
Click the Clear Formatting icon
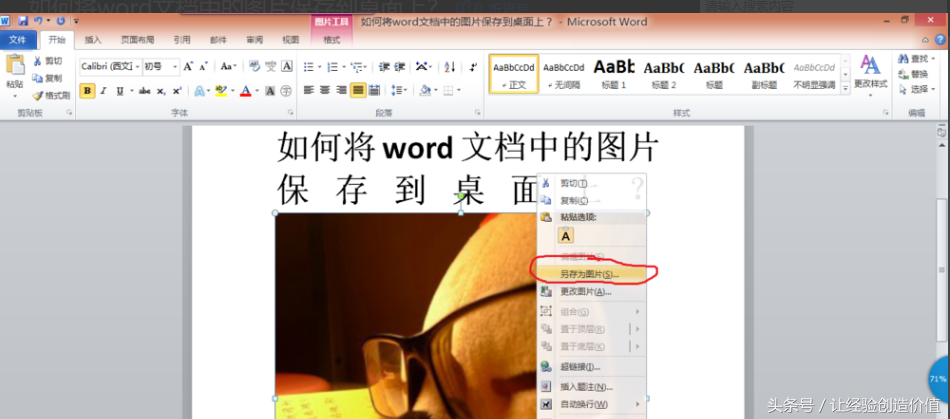point(254,67)
